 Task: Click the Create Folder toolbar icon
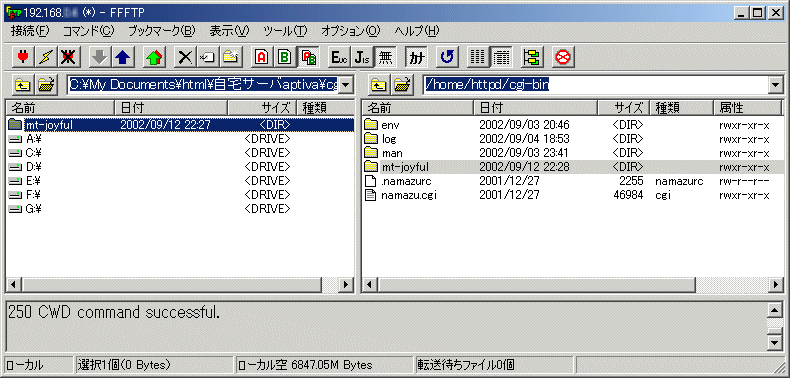(x=232, y=57)
